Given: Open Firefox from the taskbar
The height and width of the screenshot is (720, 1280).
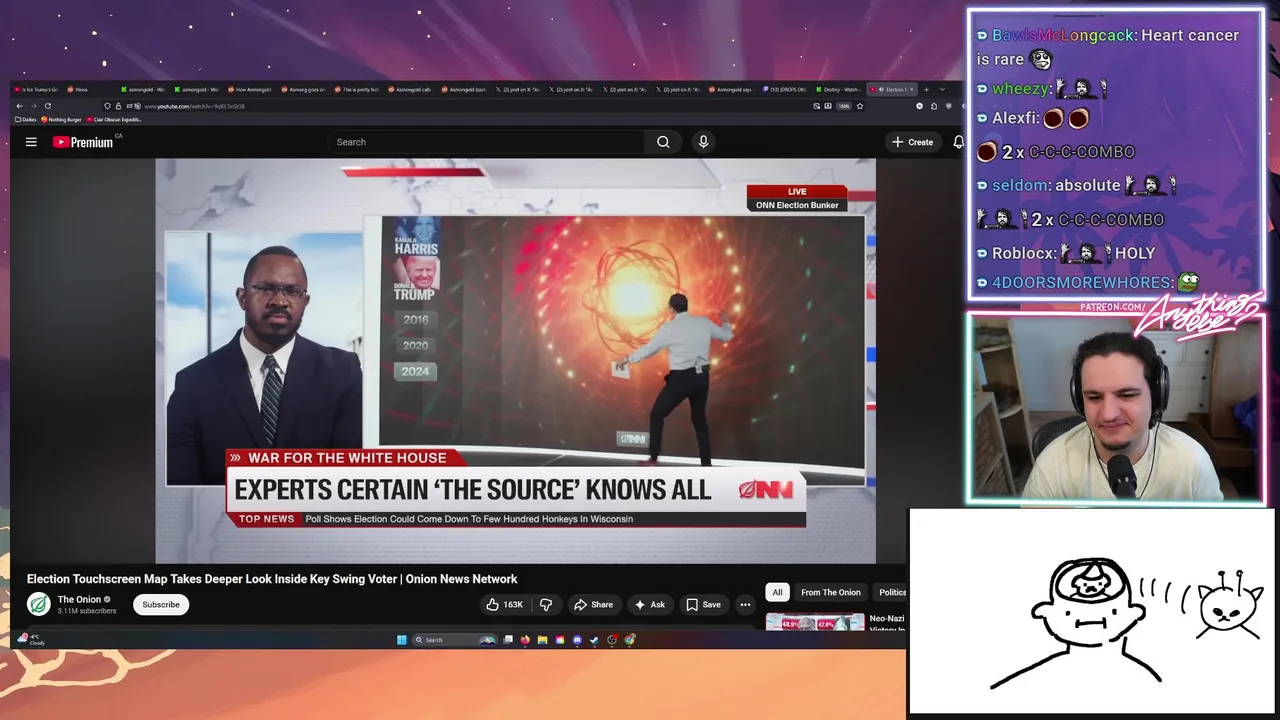Looking at the screenshot, I should tap(525, 640).
